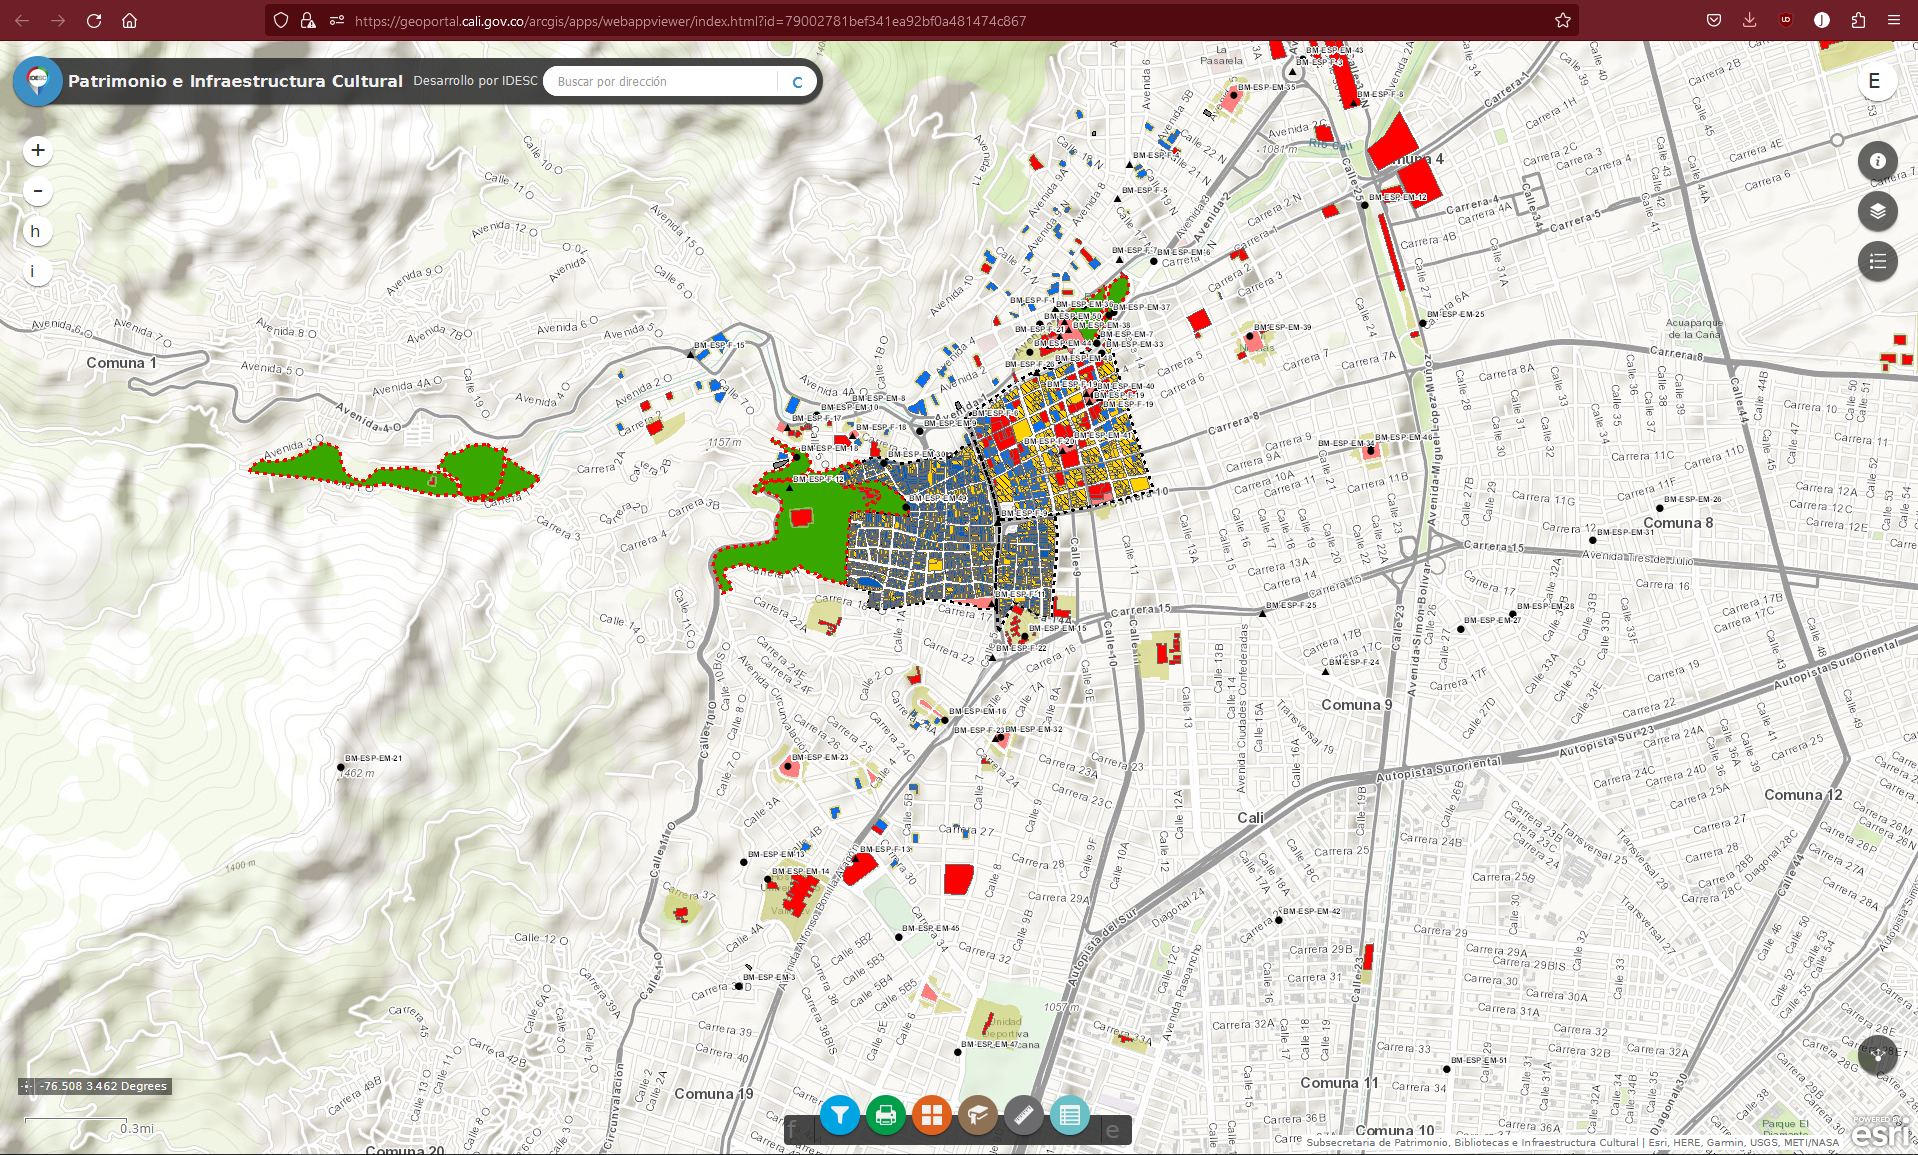This screenshot has width=1918, height=1155.
Task: Reload the browser page
Action: [x=94, y=20]
